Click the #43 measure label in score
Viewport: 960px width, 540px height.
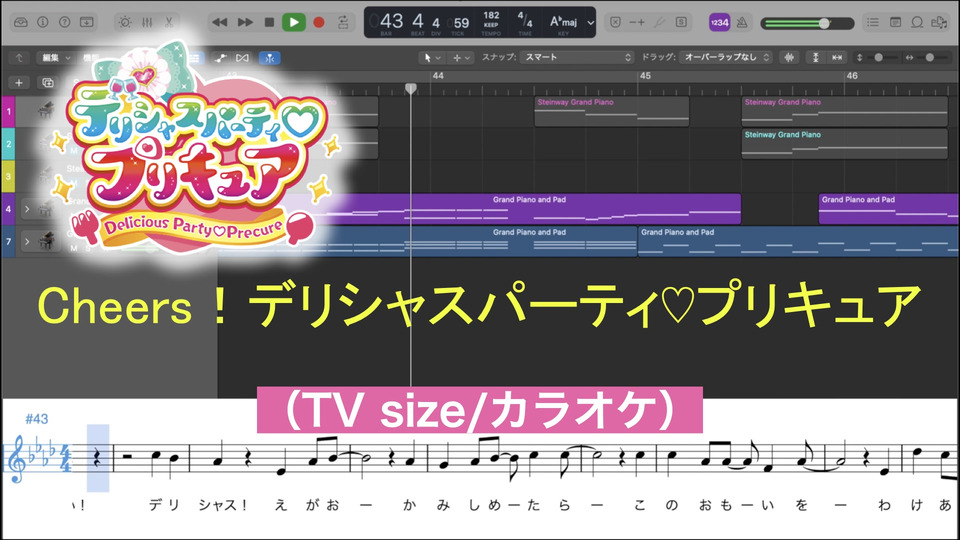pos(37,419)
